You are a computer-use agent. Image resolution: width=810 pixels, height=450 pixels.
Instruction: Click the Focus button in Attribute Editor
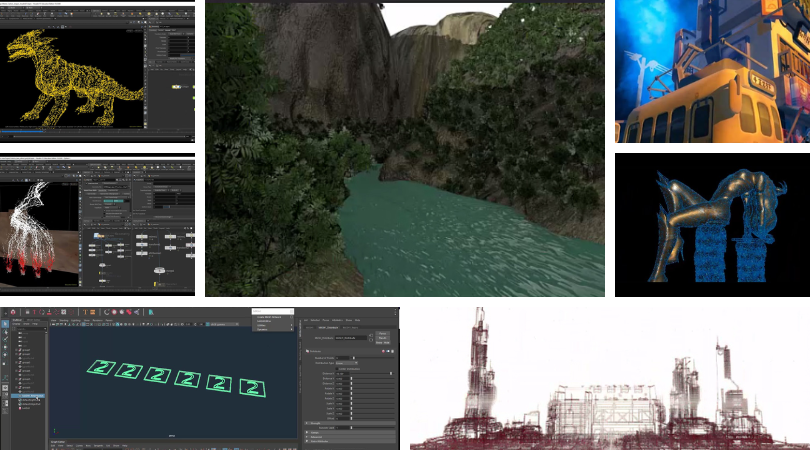[x=383, y=332]
